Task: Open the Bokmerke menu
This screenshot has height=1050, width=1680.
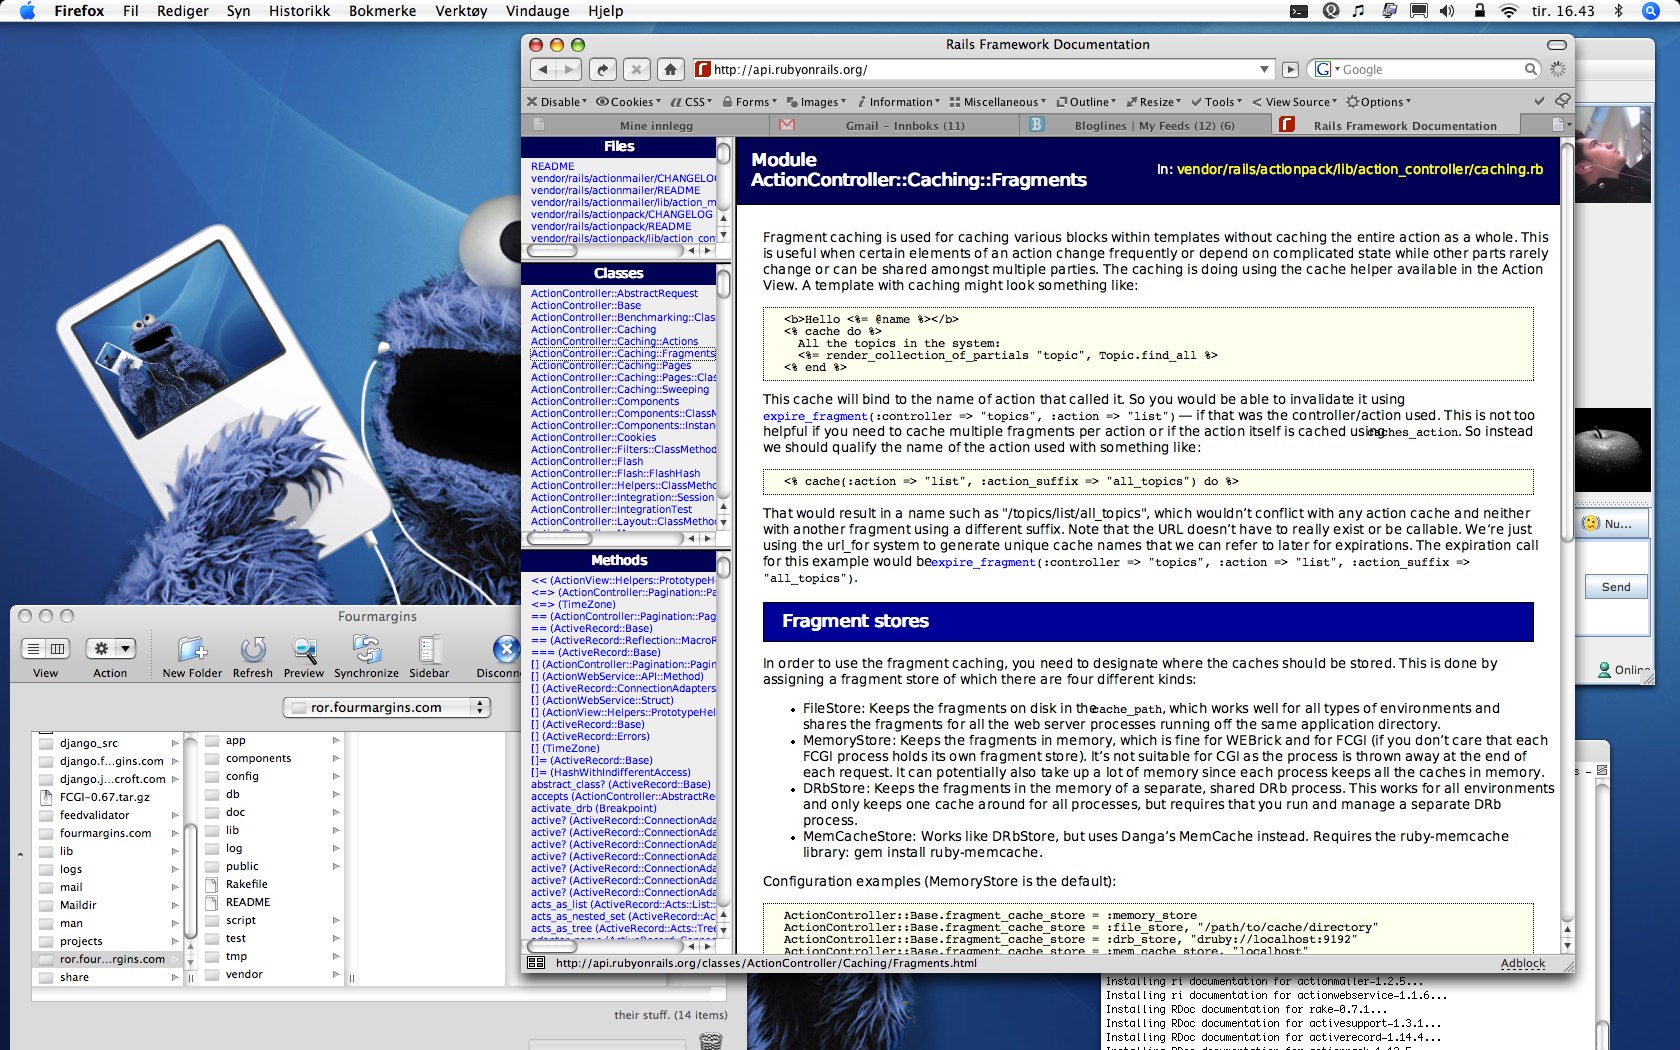Action: [382, 11]
